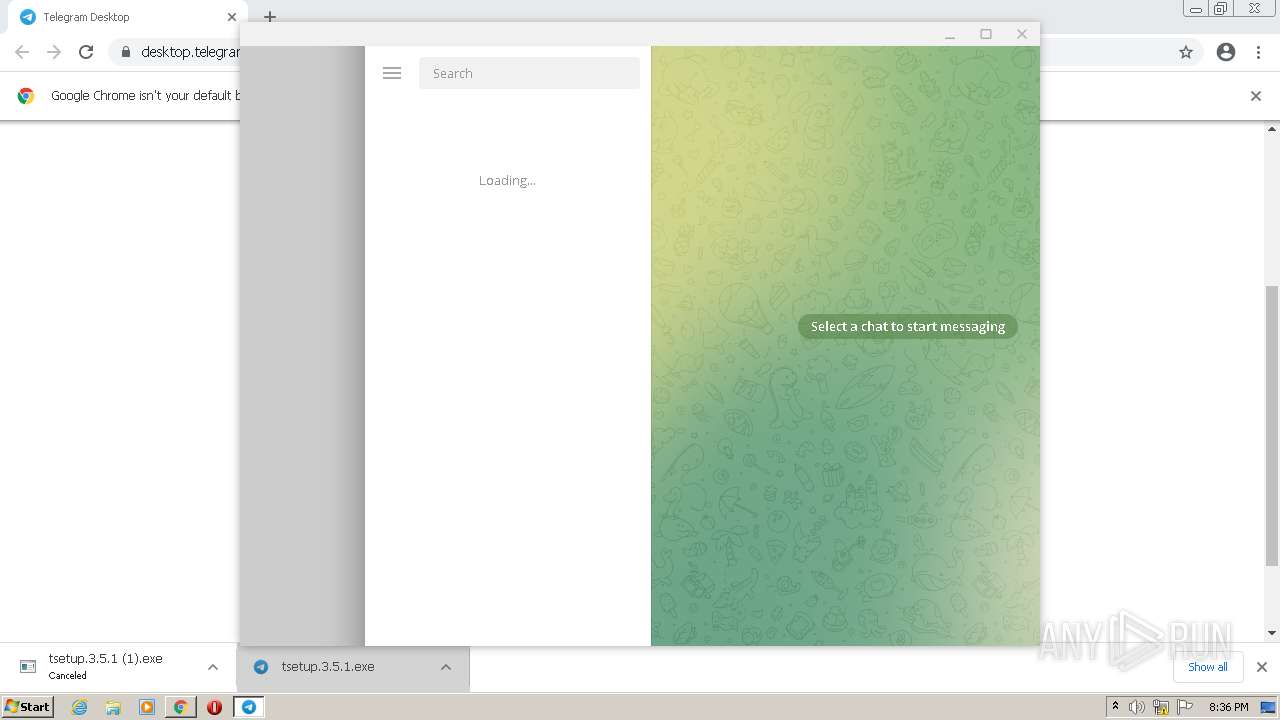Open network status tray icon
The image size is (1280, 720).
(1162, 707)
